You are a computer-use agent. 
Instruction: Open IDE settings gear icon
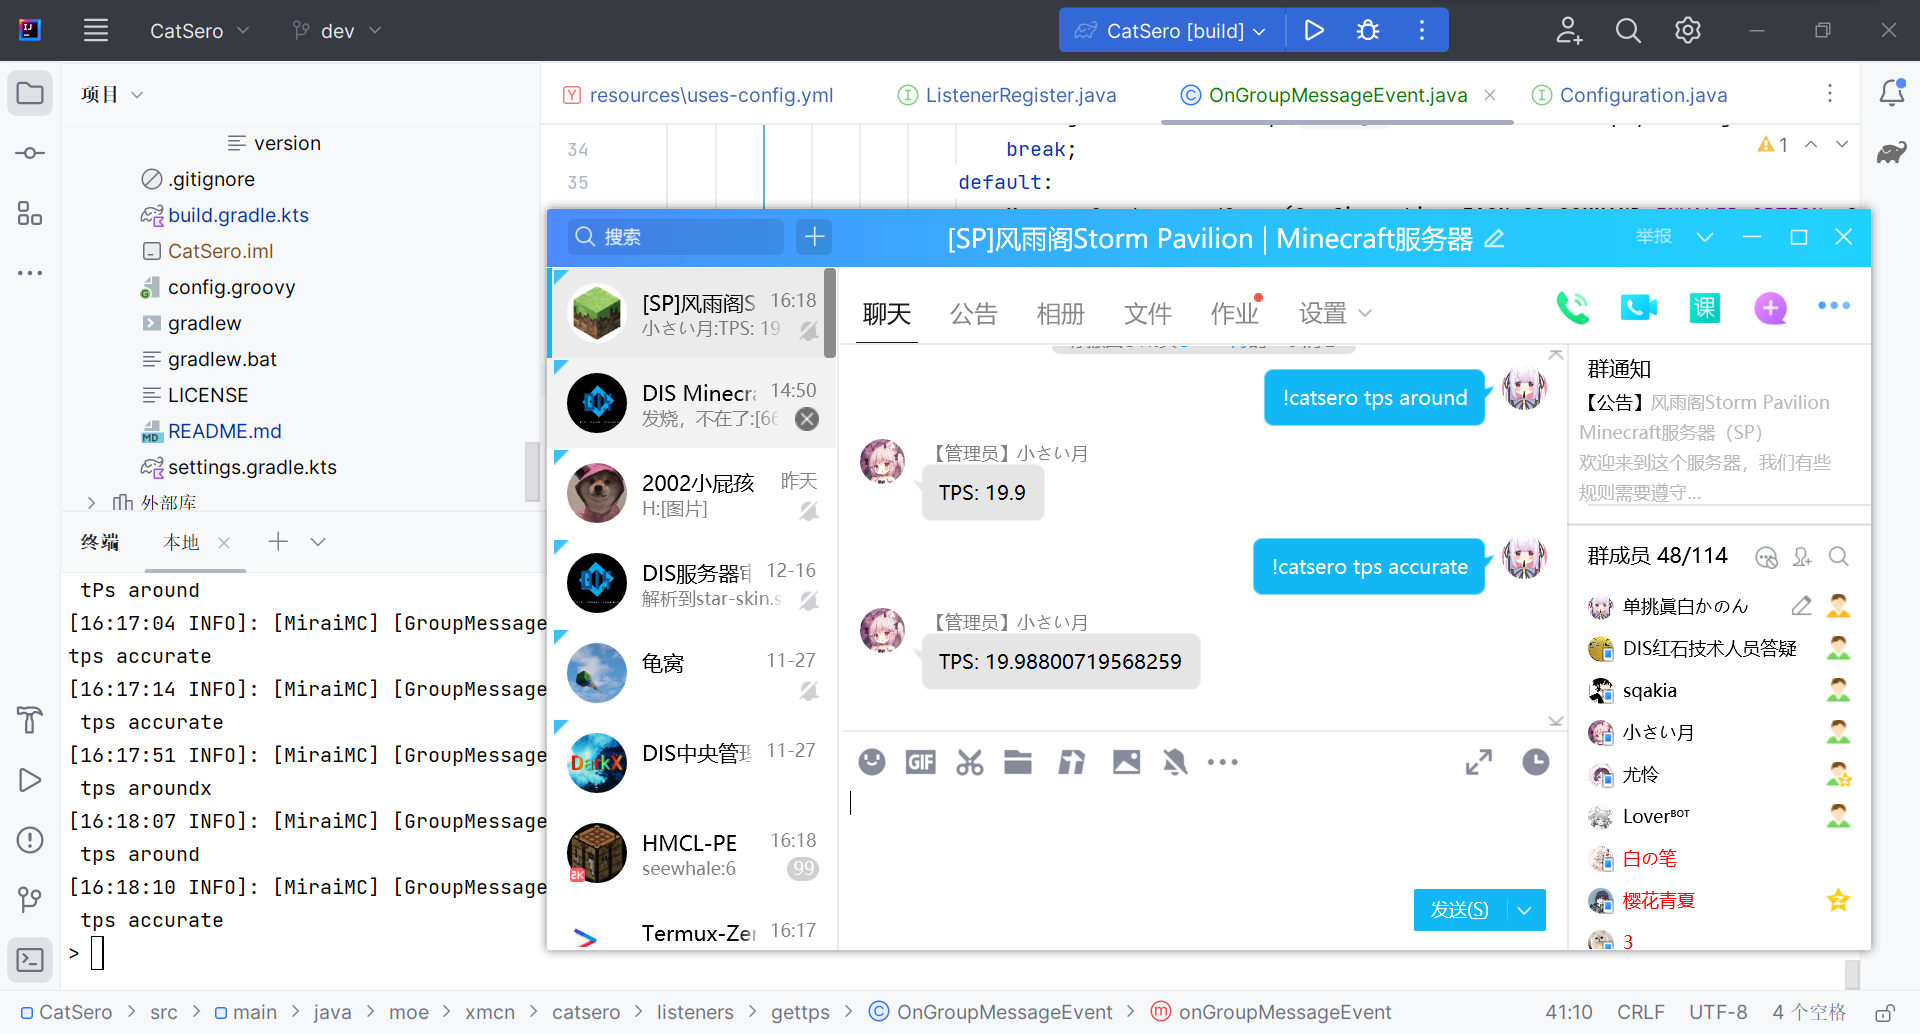tap(1688, 30)
